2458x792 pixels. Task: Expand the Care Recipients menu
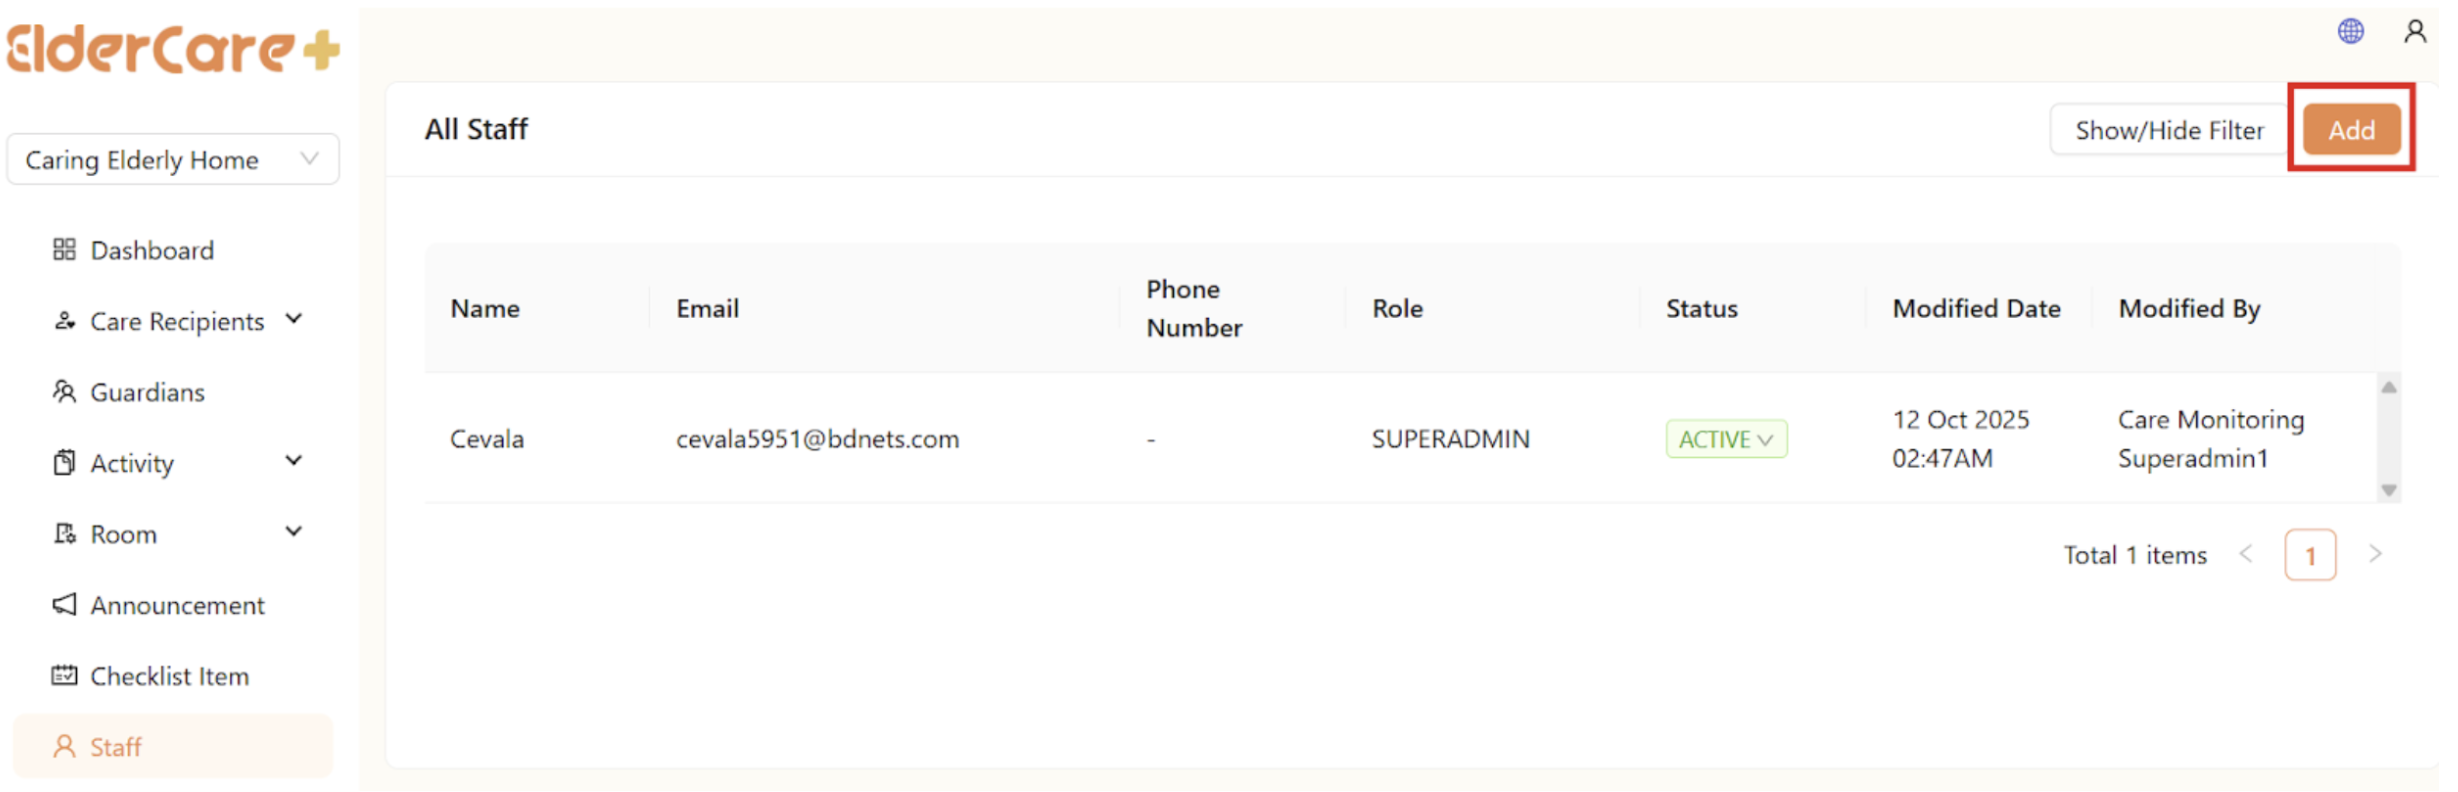[294, 318]
